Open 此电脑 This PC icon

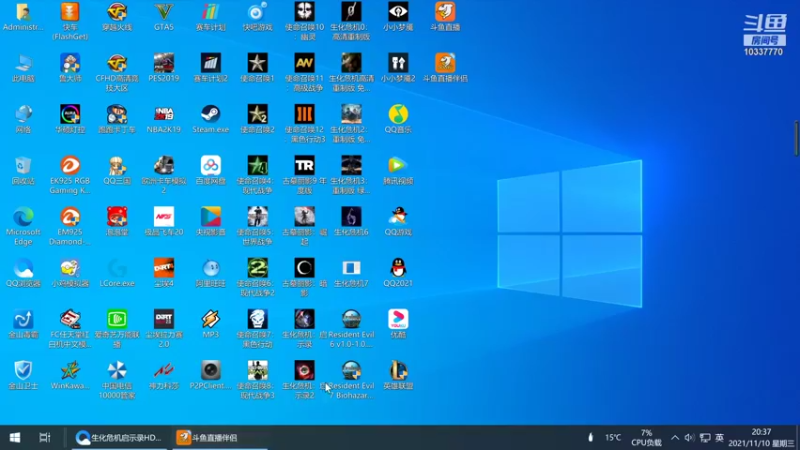coord(23,68)
